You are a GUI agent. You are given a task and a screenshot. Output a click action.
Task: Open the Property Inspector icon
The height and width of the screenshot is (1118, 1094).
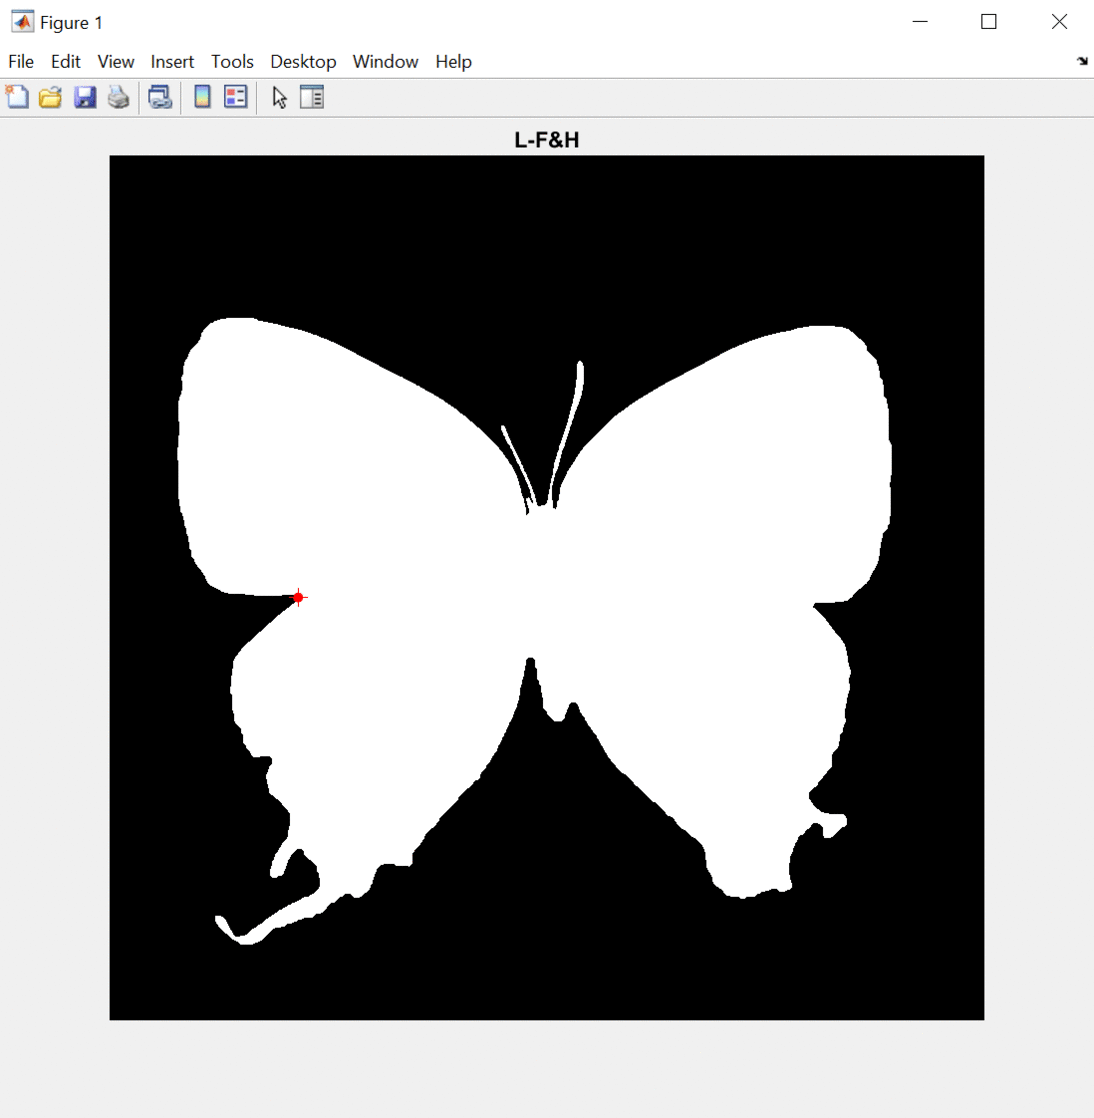pos(312,96)
